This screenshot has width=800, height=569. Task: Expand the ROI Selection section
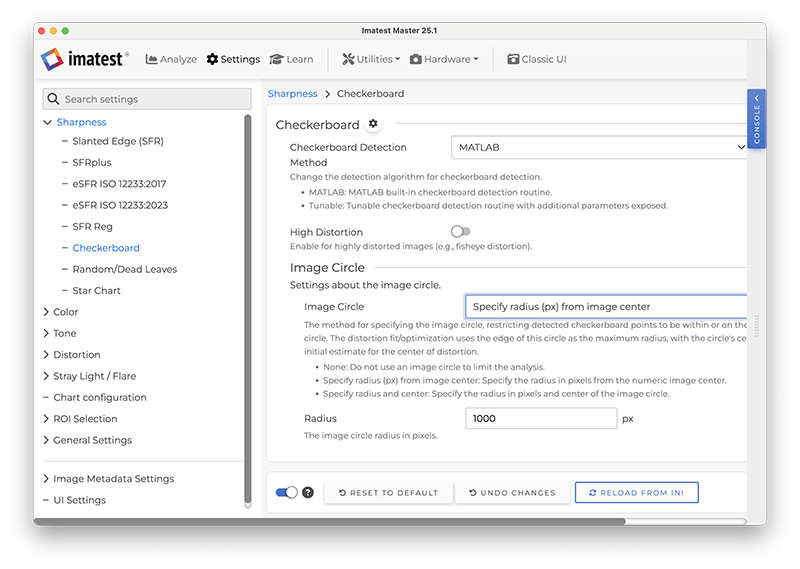pos(46,419)
